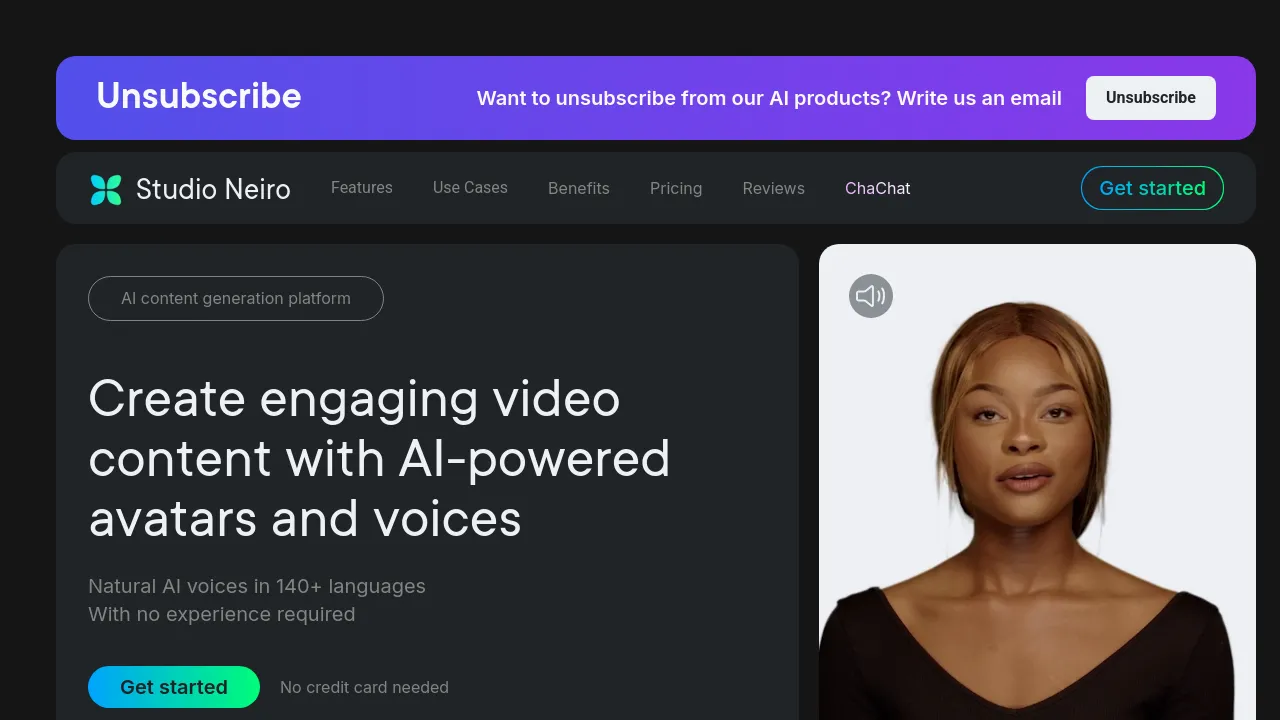Toggle the avatar video sound speaker icon
Screen dimensions: 1280x720
[x=871, y=296]
